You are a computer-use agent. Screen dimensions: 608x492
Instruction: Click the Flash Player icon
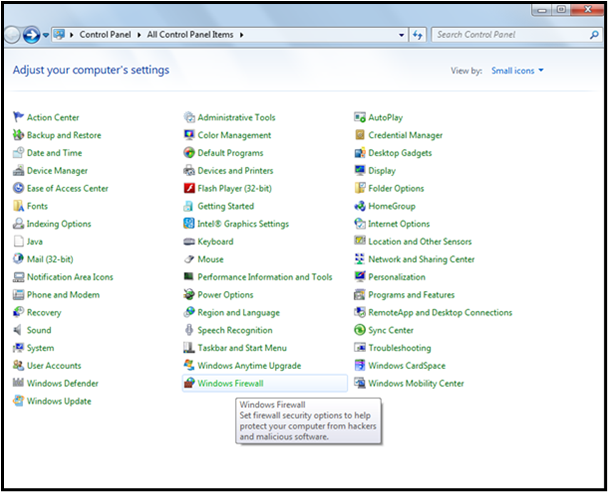click(x=189, y=188)
